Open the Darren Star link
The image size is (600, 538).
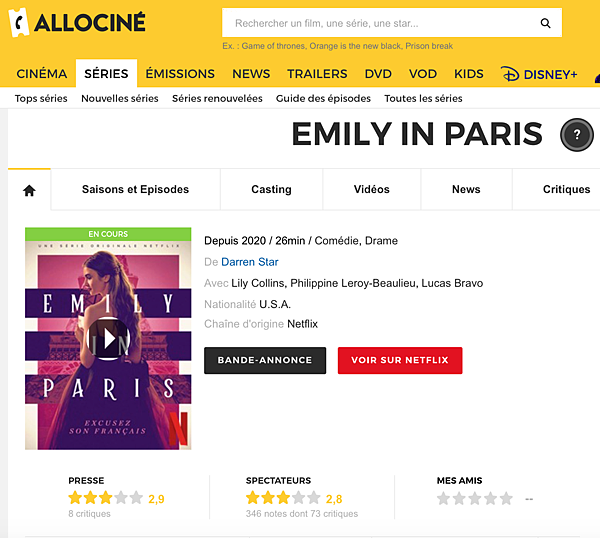point(250,262)
